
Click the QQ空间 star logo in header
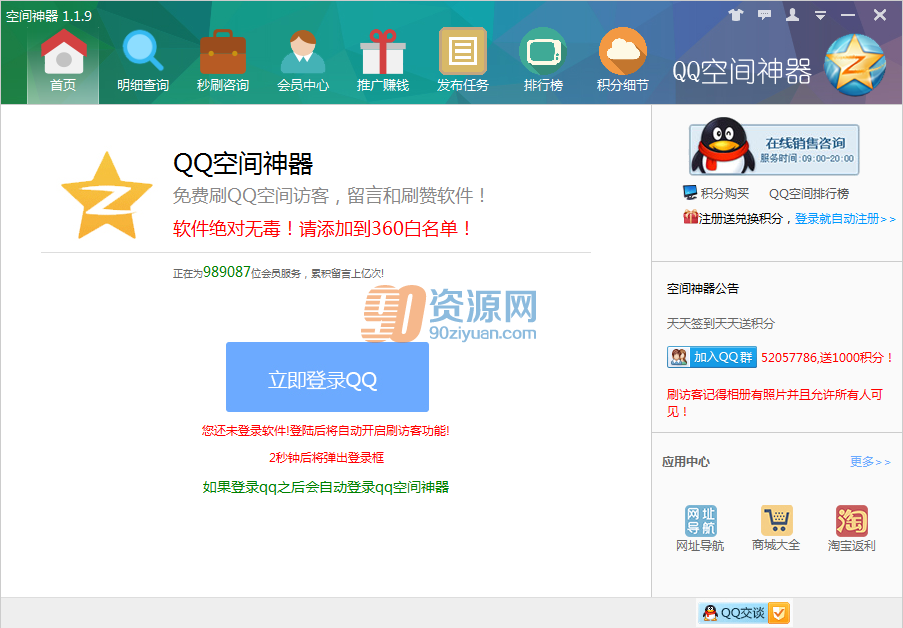coord(855,65)
